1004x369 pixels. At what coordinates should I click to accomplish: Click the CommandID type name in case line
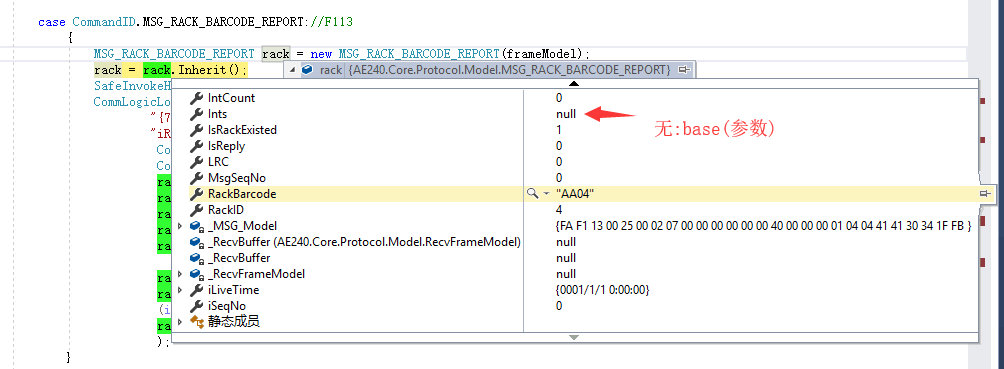click(104, 22)
